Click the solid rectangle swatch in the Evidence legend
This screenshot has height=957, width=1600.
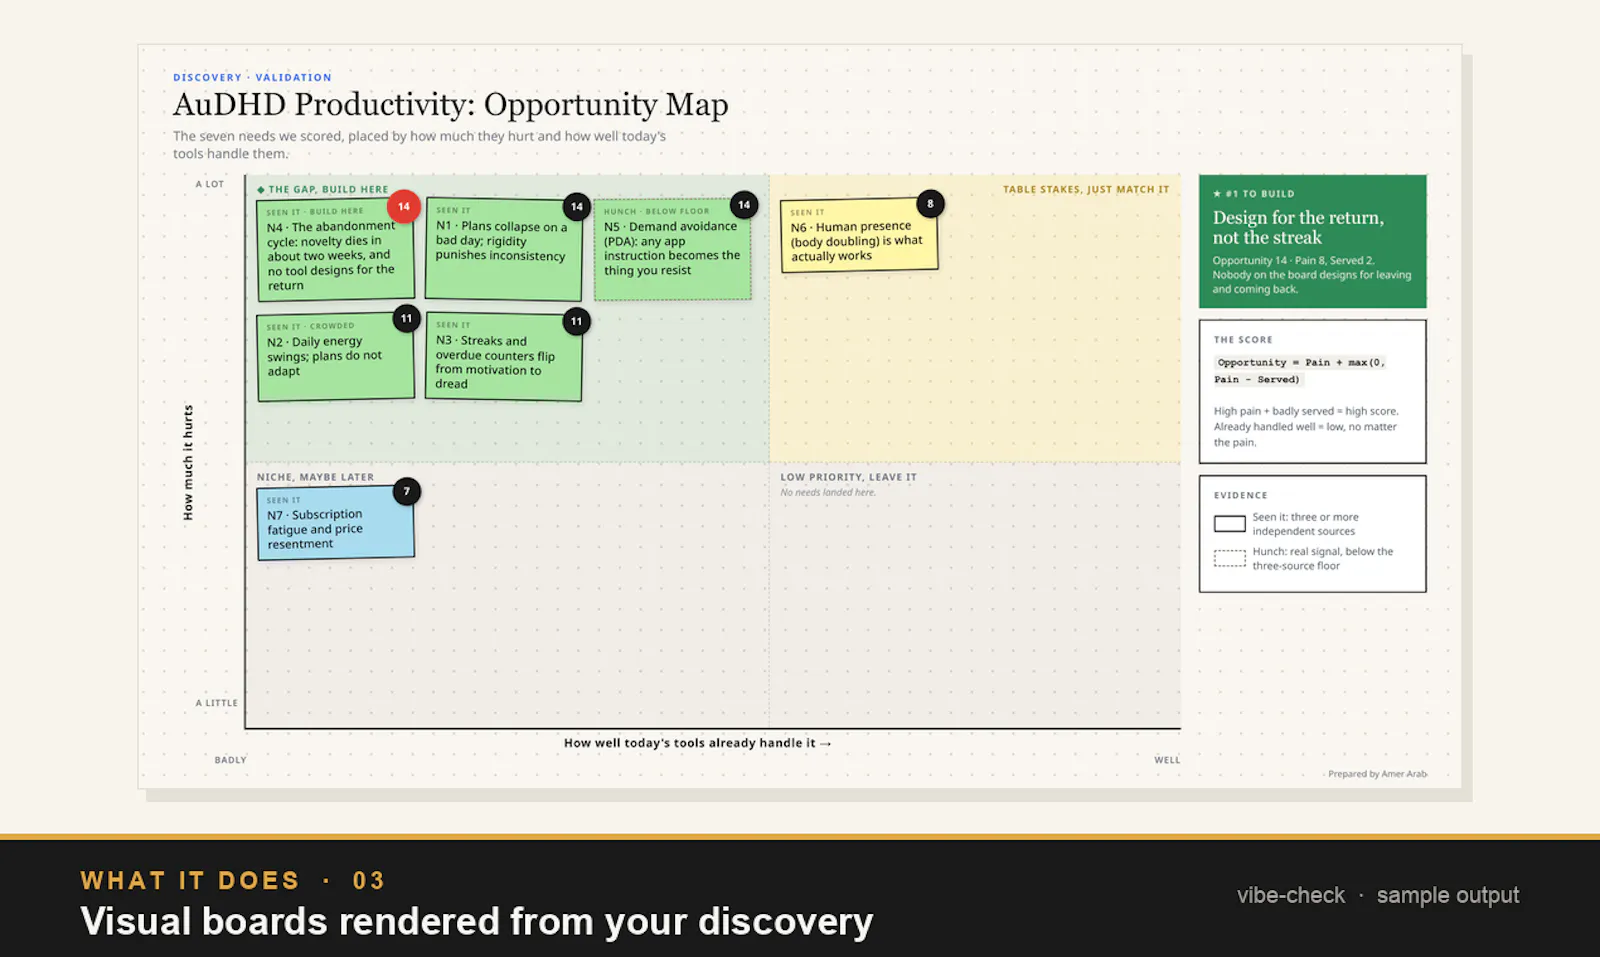(x=1229, y=524)
